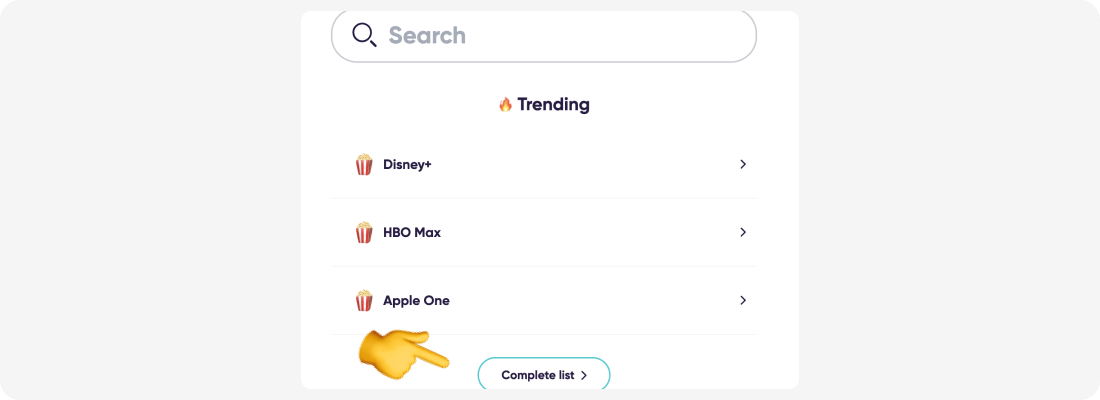The image size is (1100, 400).
Task: Click the blank space right of Trending heading
Action: tap(673, 105)
